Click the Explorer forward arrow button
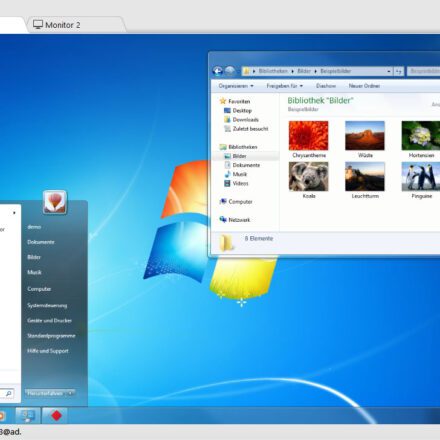The width and height of the screenshot is (440, 440). click(x=230, y=71)
